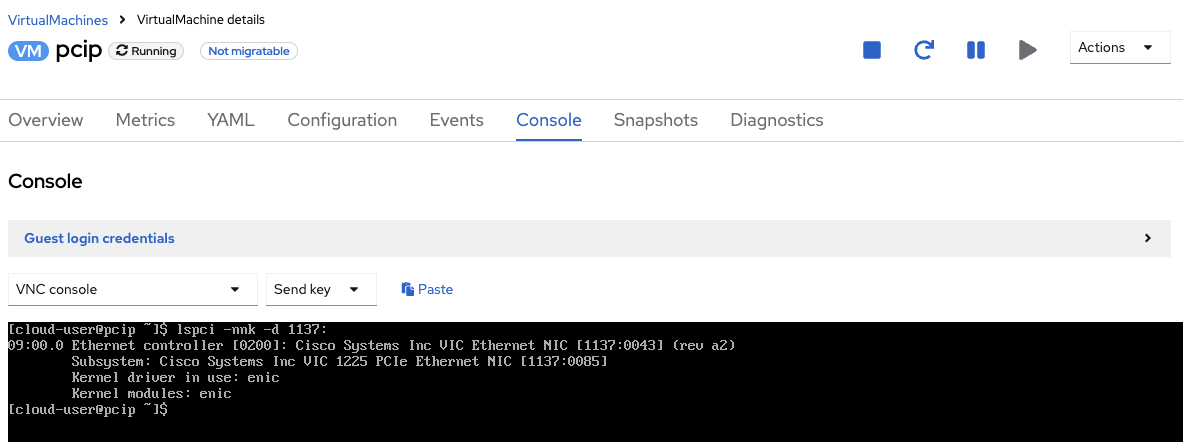
Task: Click the blue VM badge icon
Action: point(29,51)
